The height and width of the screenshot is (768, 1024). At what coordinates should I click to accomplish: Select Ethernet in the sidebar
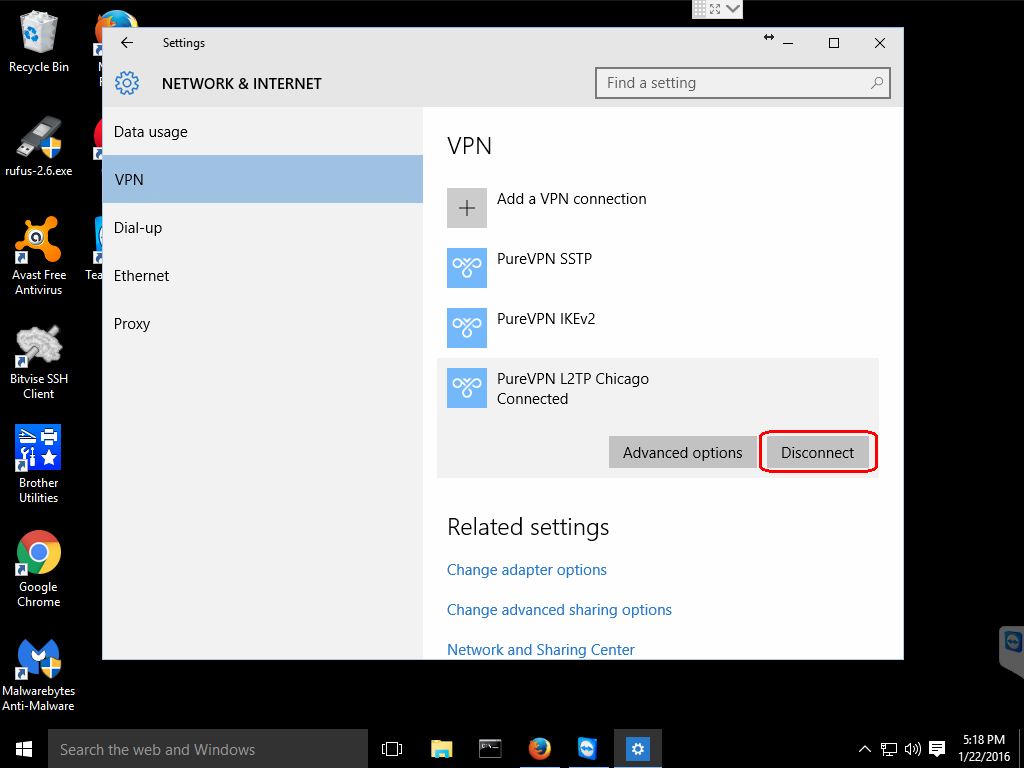click(x=263, y=276)
